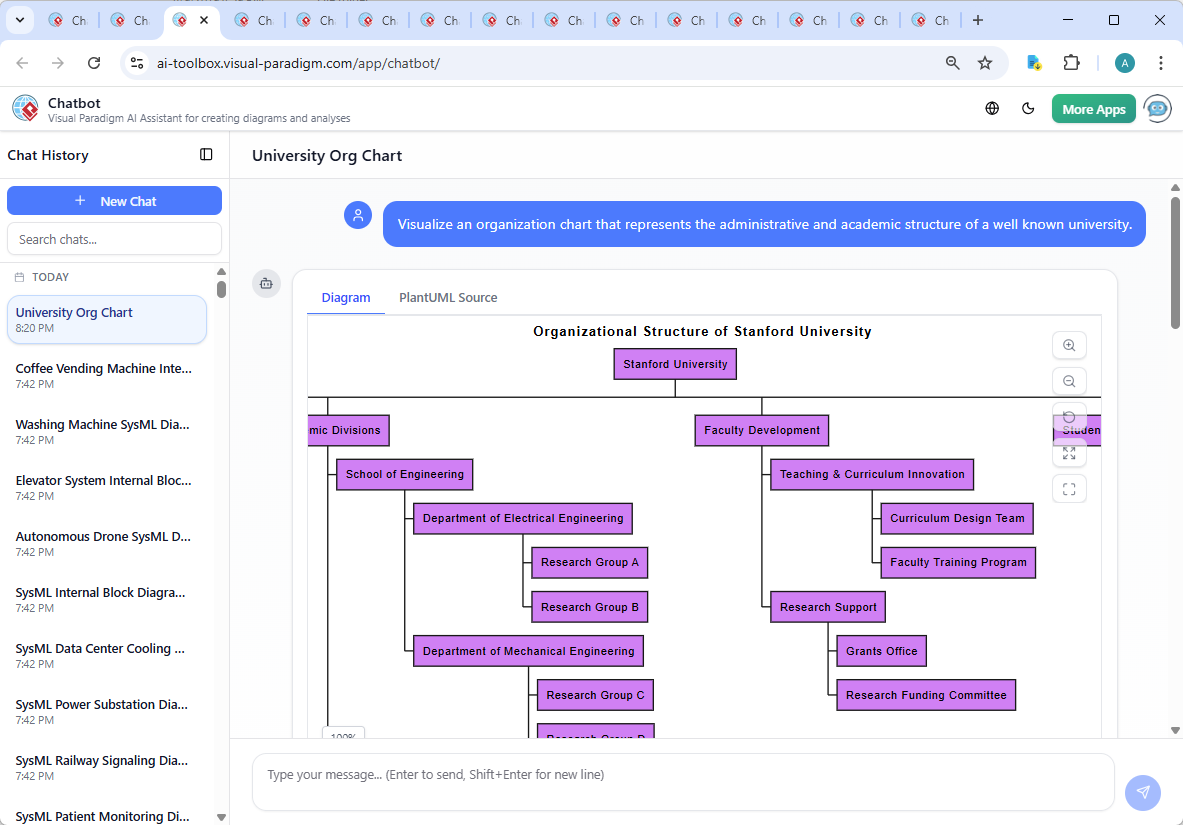This screenshot has height=825, width=1183.
Task: Reset the diagram view with the reload icon
Action: (x=1069, y=417)
